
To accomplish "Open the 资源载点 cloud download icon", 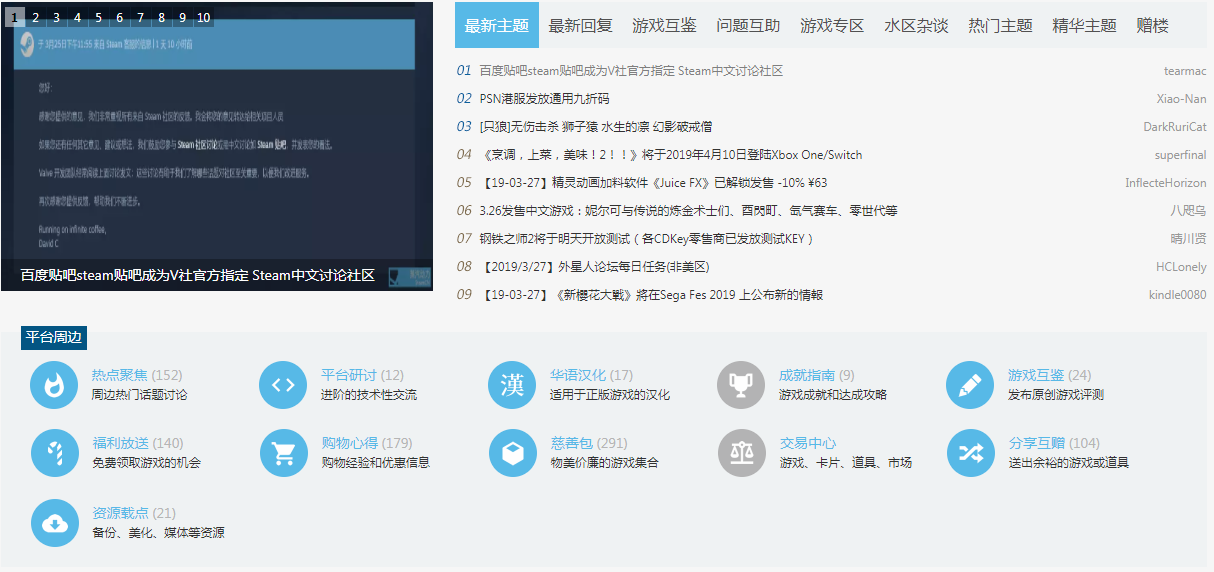I will (55, 523).
